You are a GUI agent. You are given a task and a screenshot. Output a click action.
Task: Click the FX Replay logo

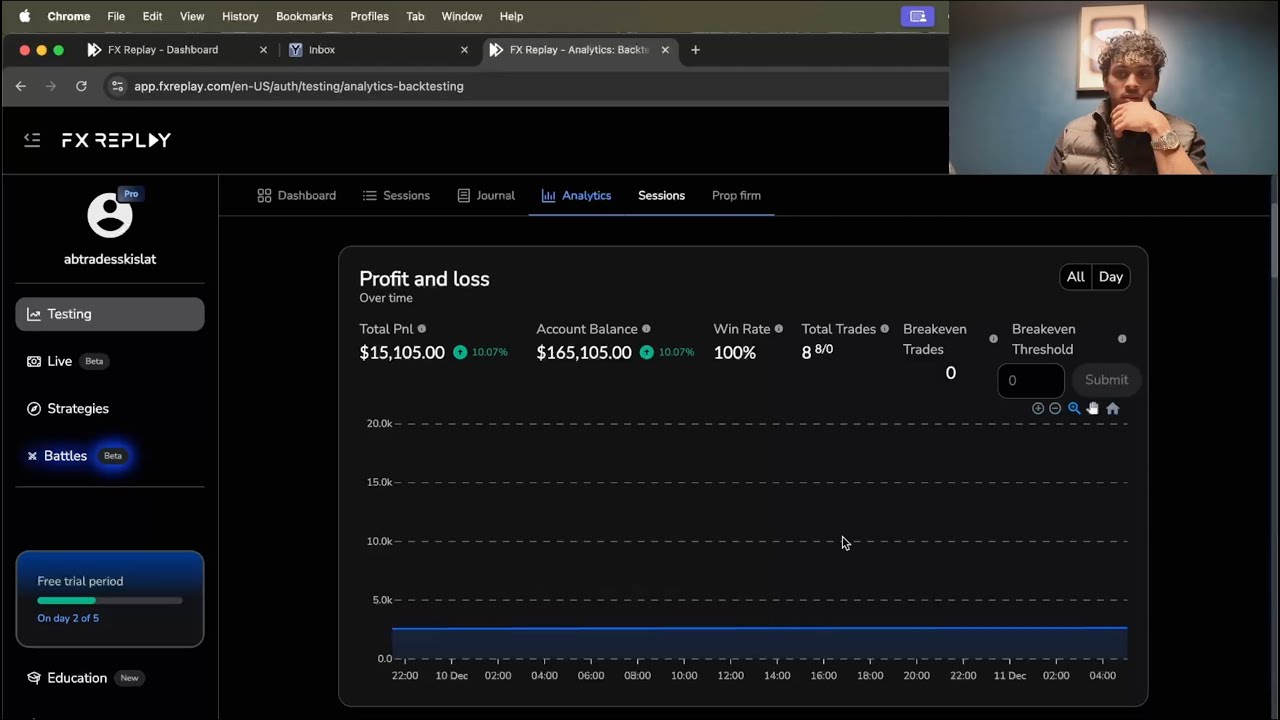point(116,140)
